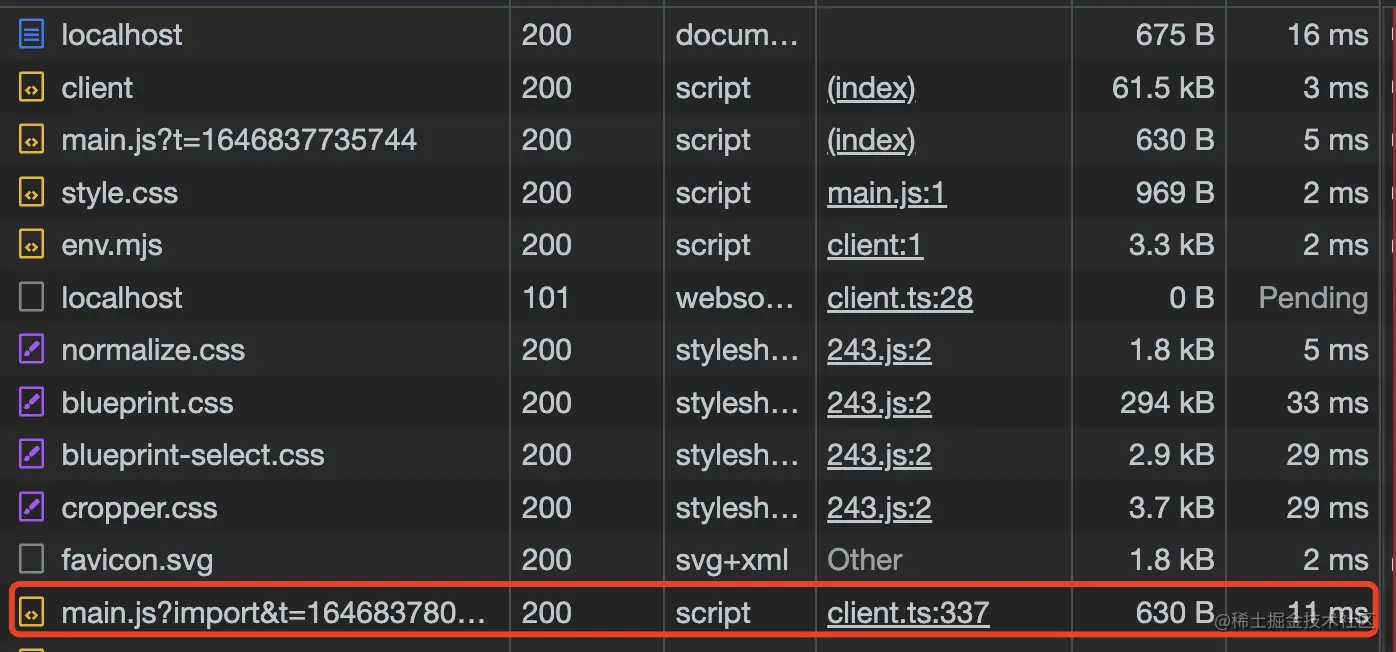Click the 101 status code cell
Viewport: 1396px width, 652px height.
545,298
